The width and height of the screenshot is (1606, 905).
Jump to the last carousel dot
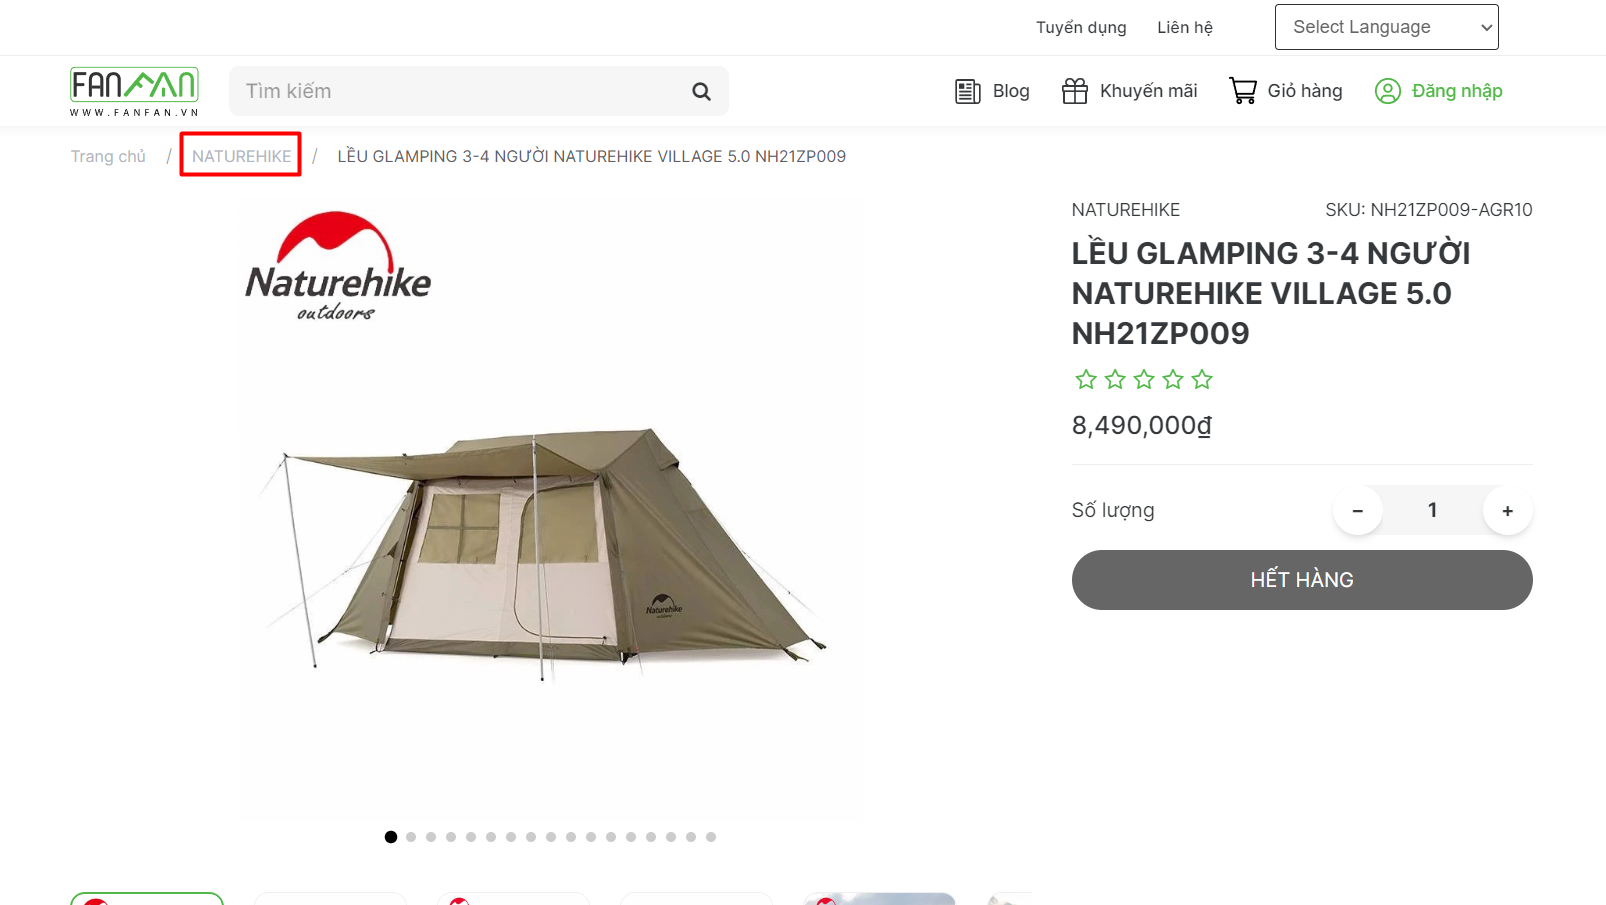pos(711,837)
